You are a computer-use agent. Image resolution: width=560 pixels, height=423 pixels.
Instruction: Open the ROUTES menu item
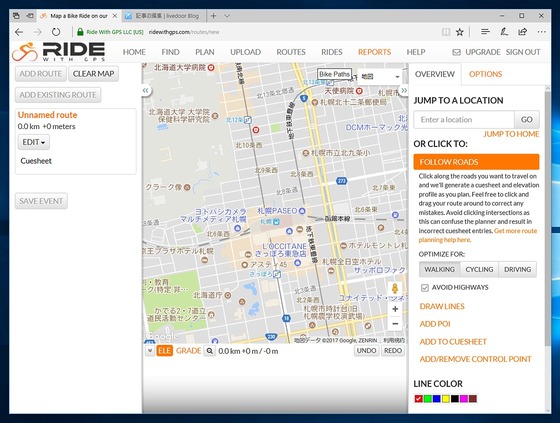point(291,52)
